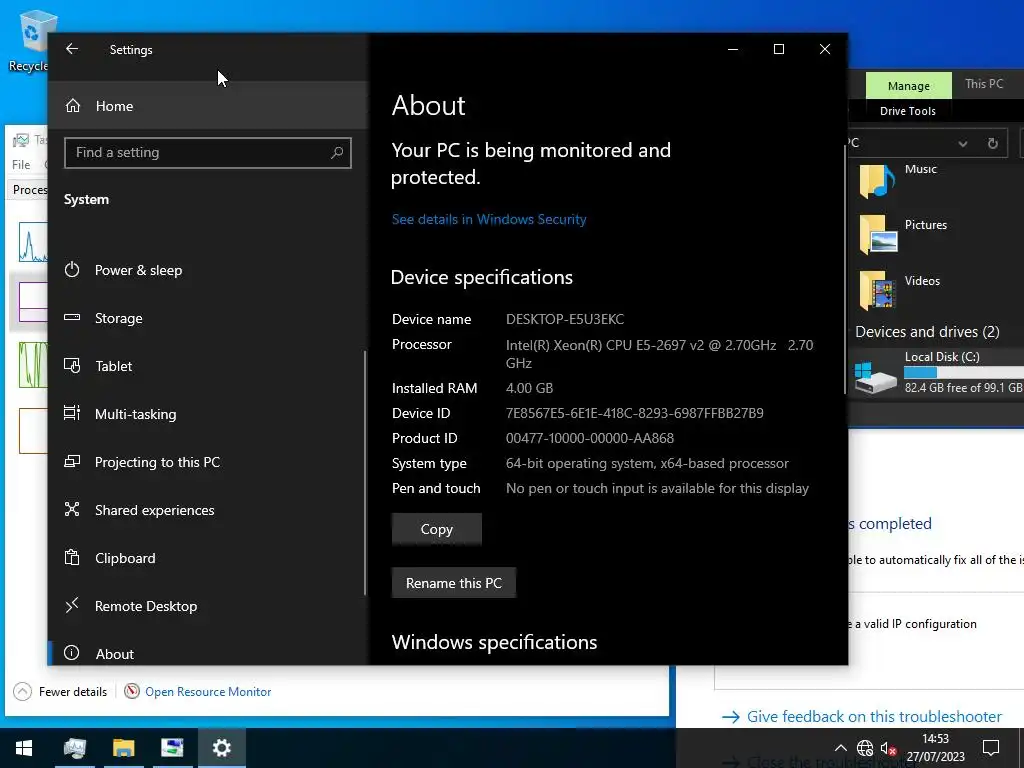Open Clipboard settings page
The width and height of the screenshot is (1024, 768).
point(208,558)
